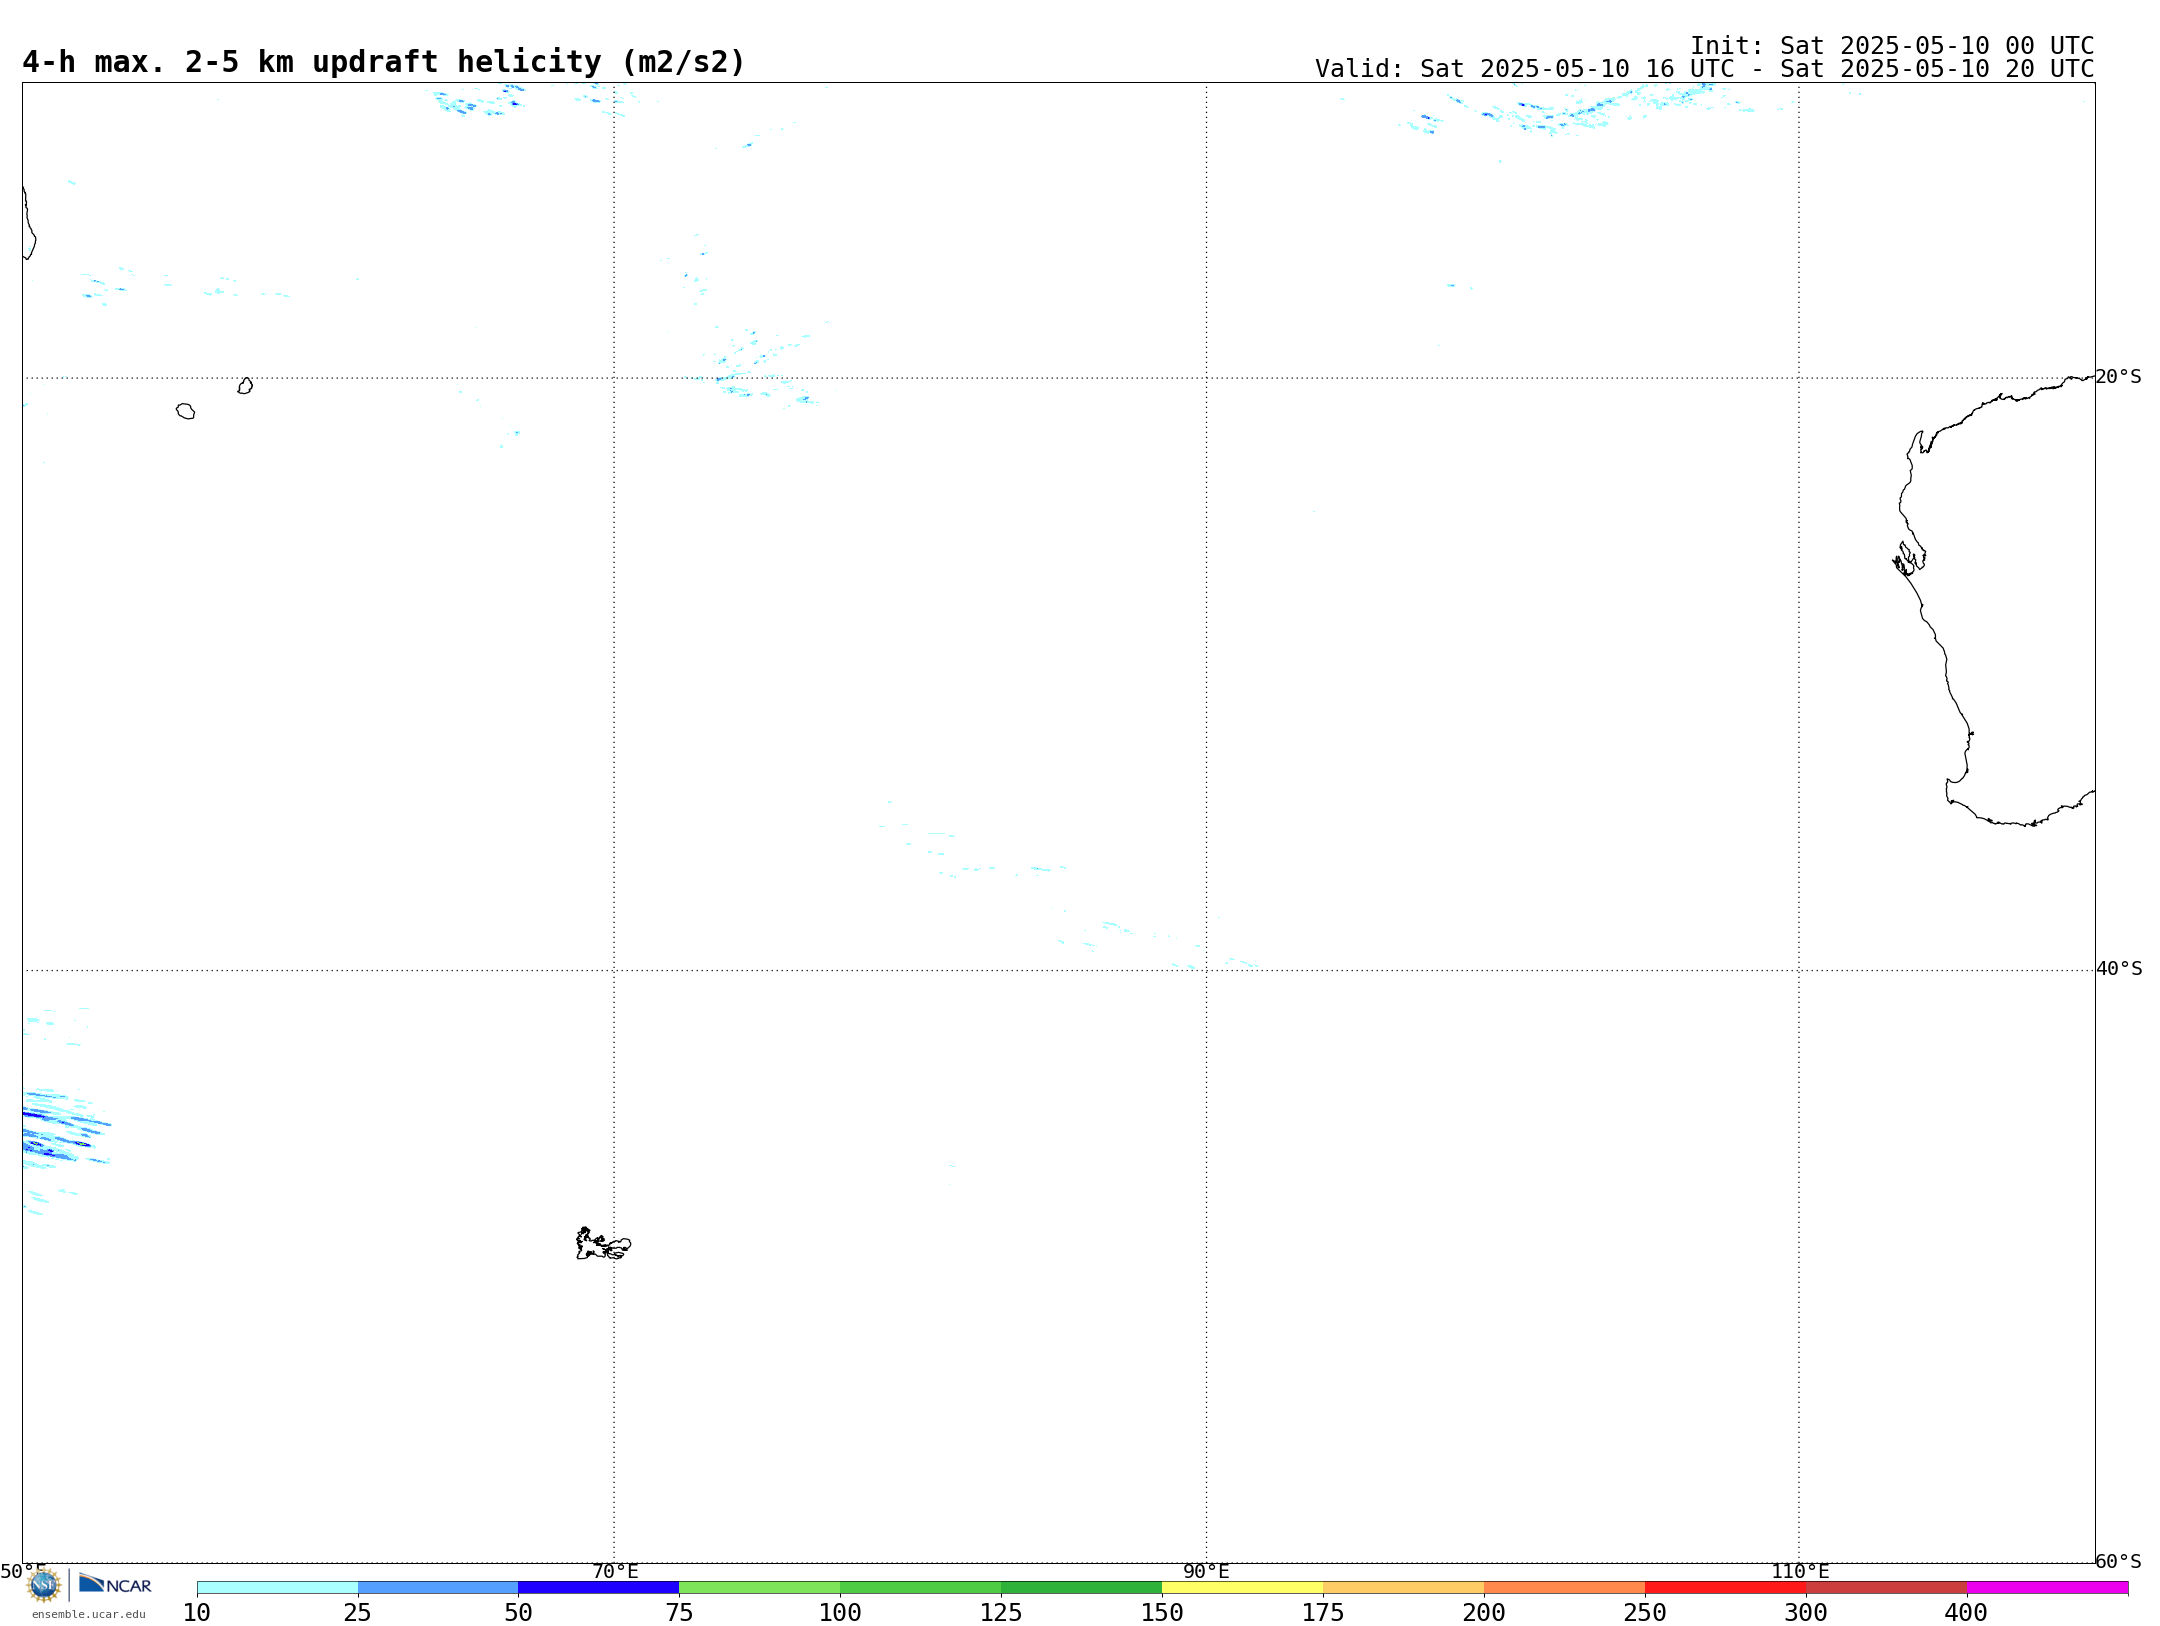Click the 40°S latitude label
Viewport: 2160px width, 1626px height.
tap(2119, 969)
